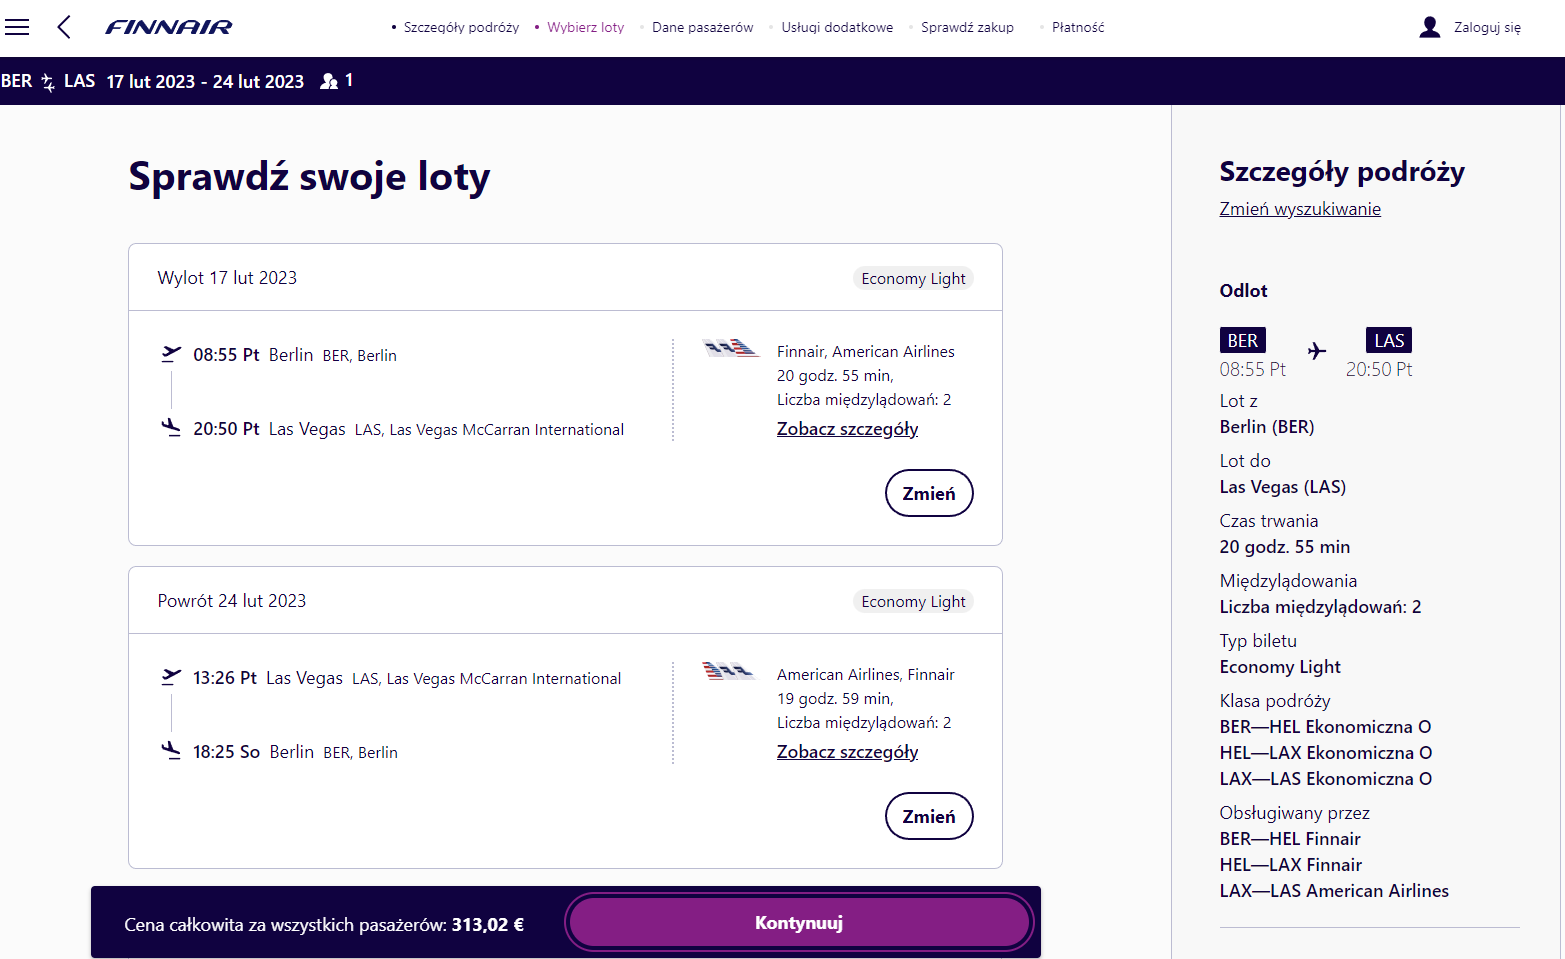The height and width of the screenshot is (959, 1565).
Task: Open the hamburger menu icon
Action: [17, 27]
